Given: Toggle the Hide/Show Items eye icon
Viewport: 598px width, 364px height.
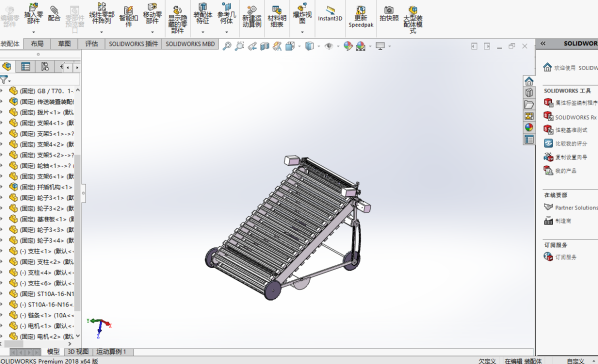Looking at the screenshot, I should point(328,46).
